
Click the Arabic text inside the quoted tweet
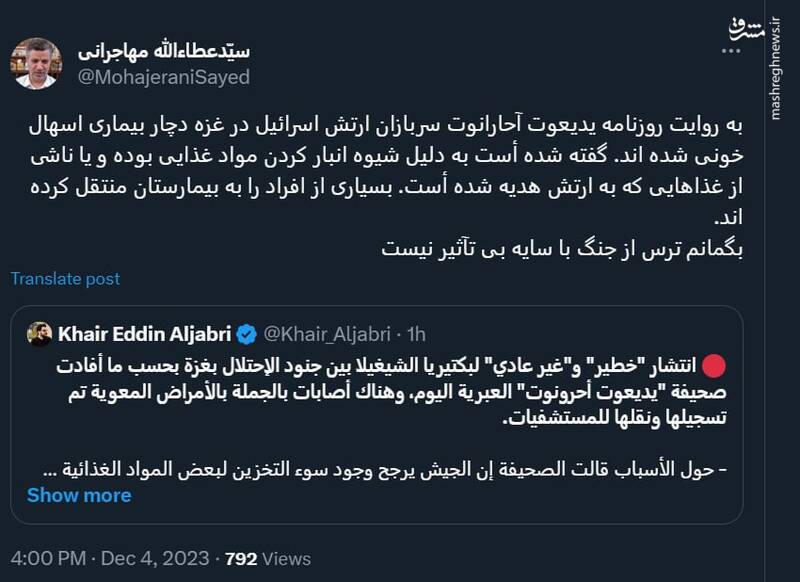tap(400, 390)
